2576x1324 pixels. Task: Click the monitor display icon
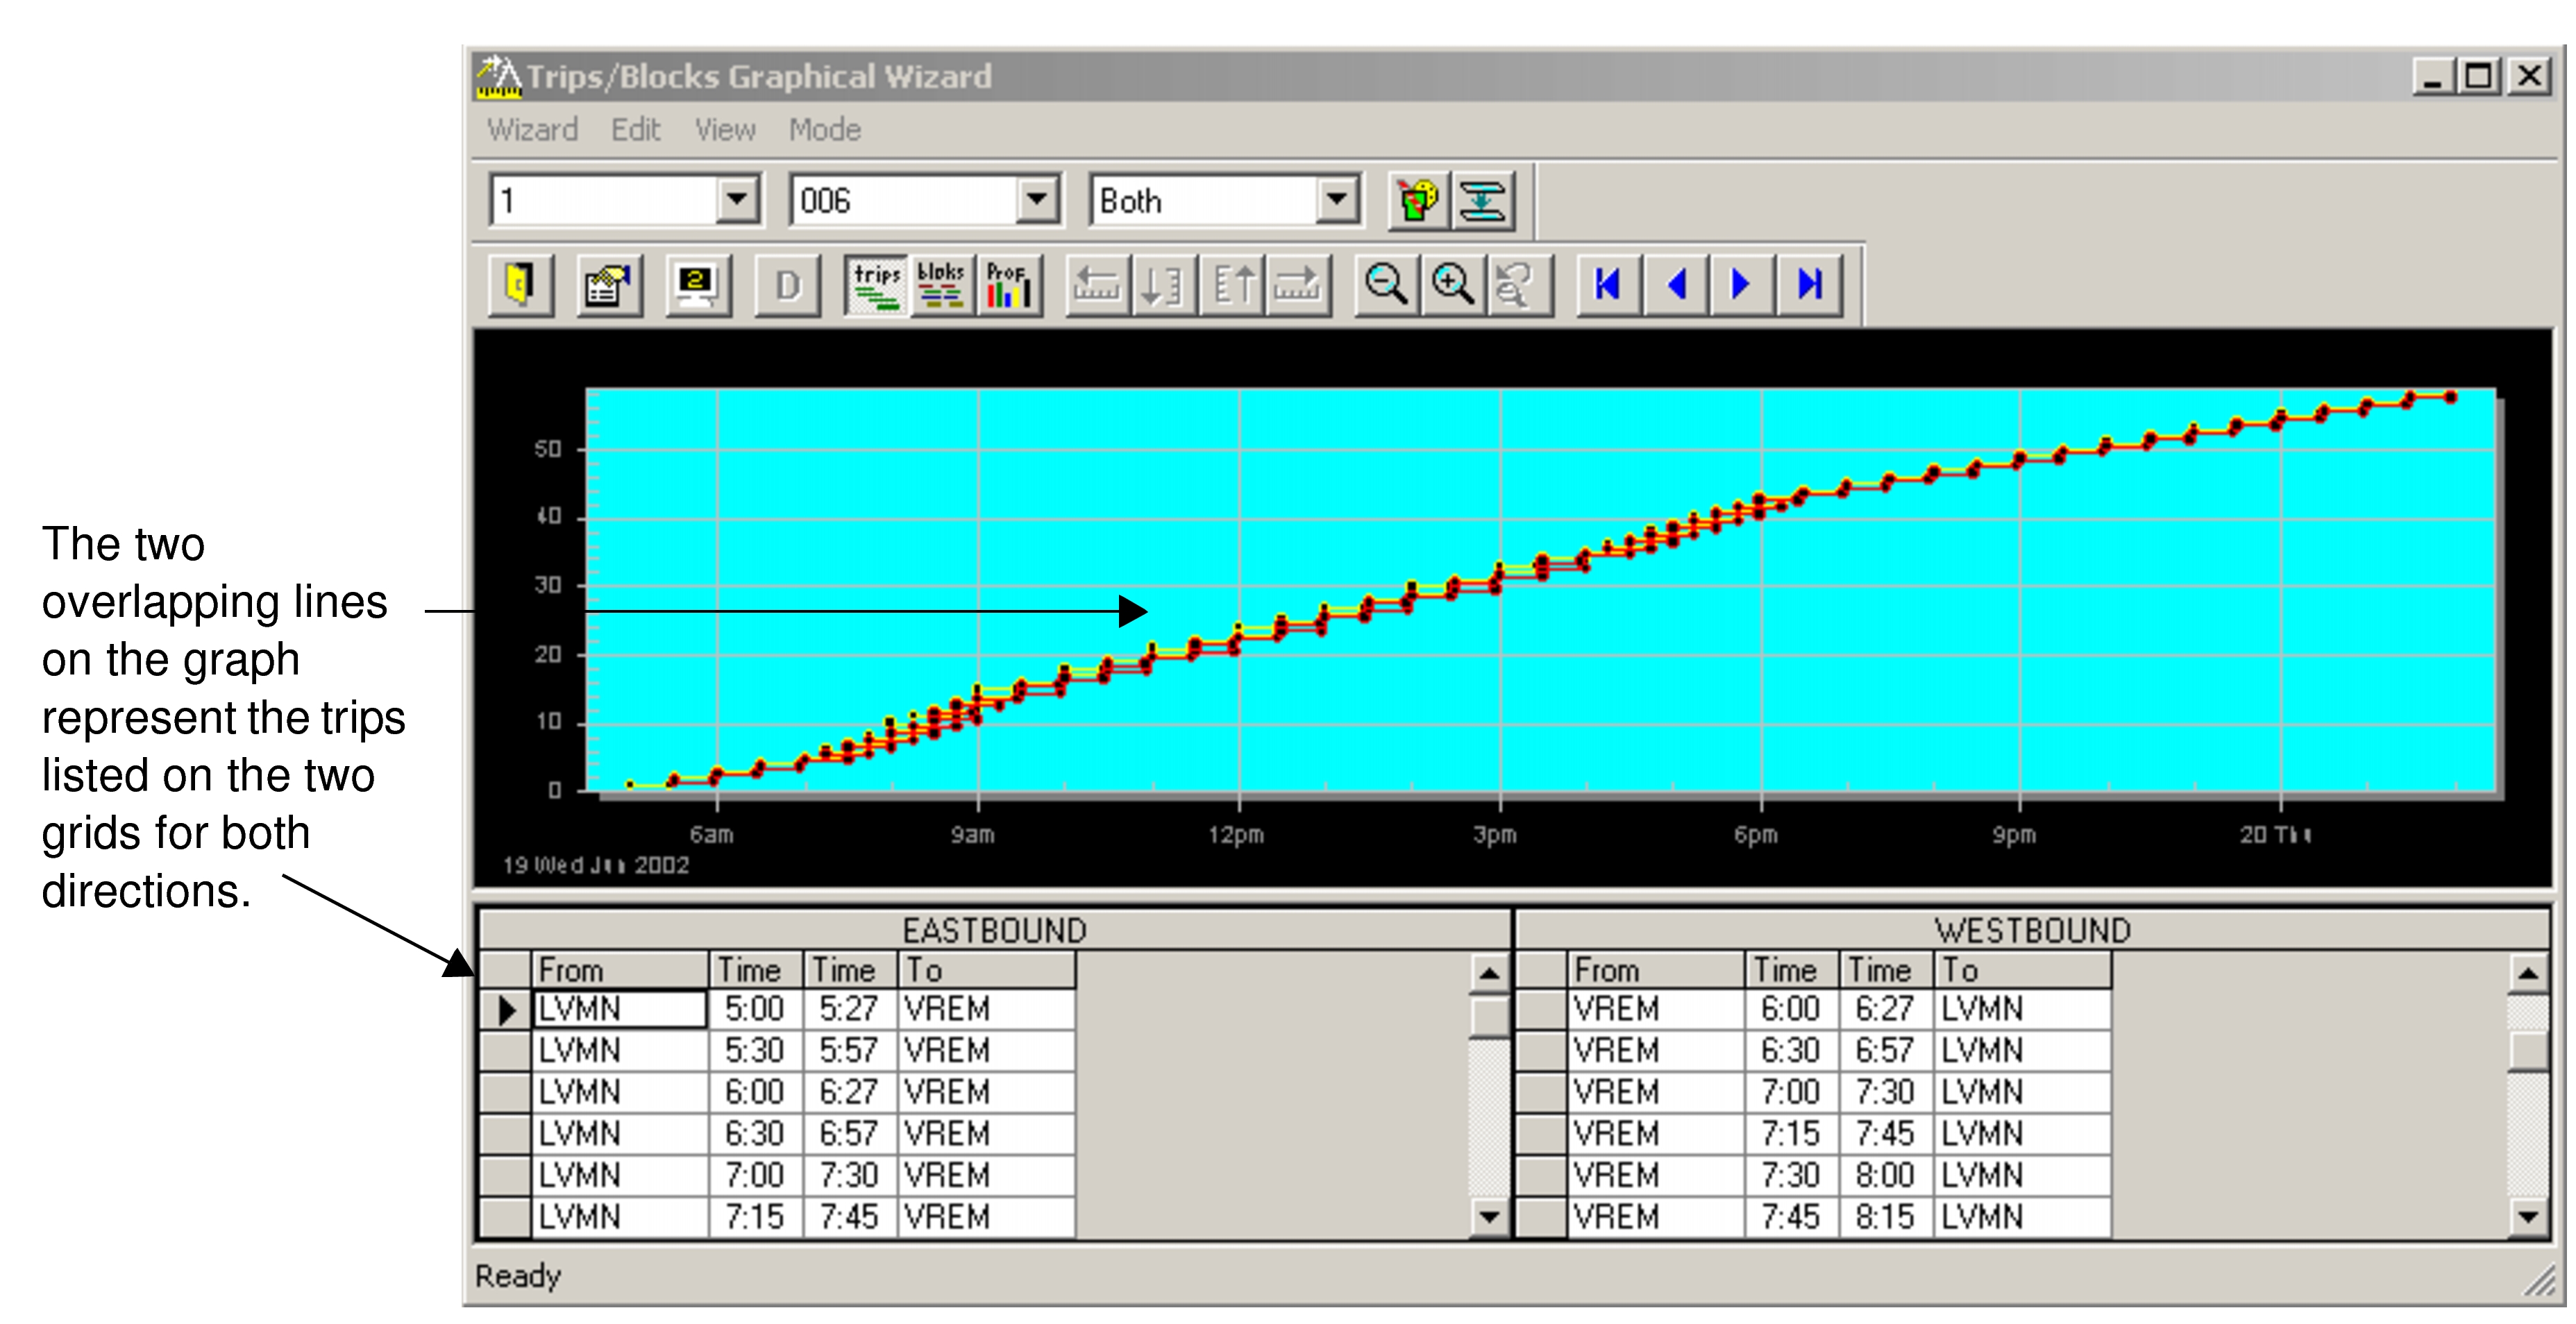(x=697, y=287)
